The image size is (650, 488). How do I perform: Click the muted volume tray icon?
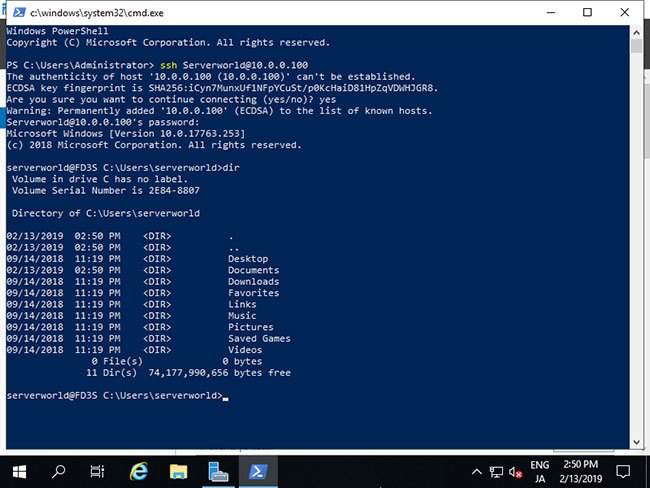click(x=515, y=472)
